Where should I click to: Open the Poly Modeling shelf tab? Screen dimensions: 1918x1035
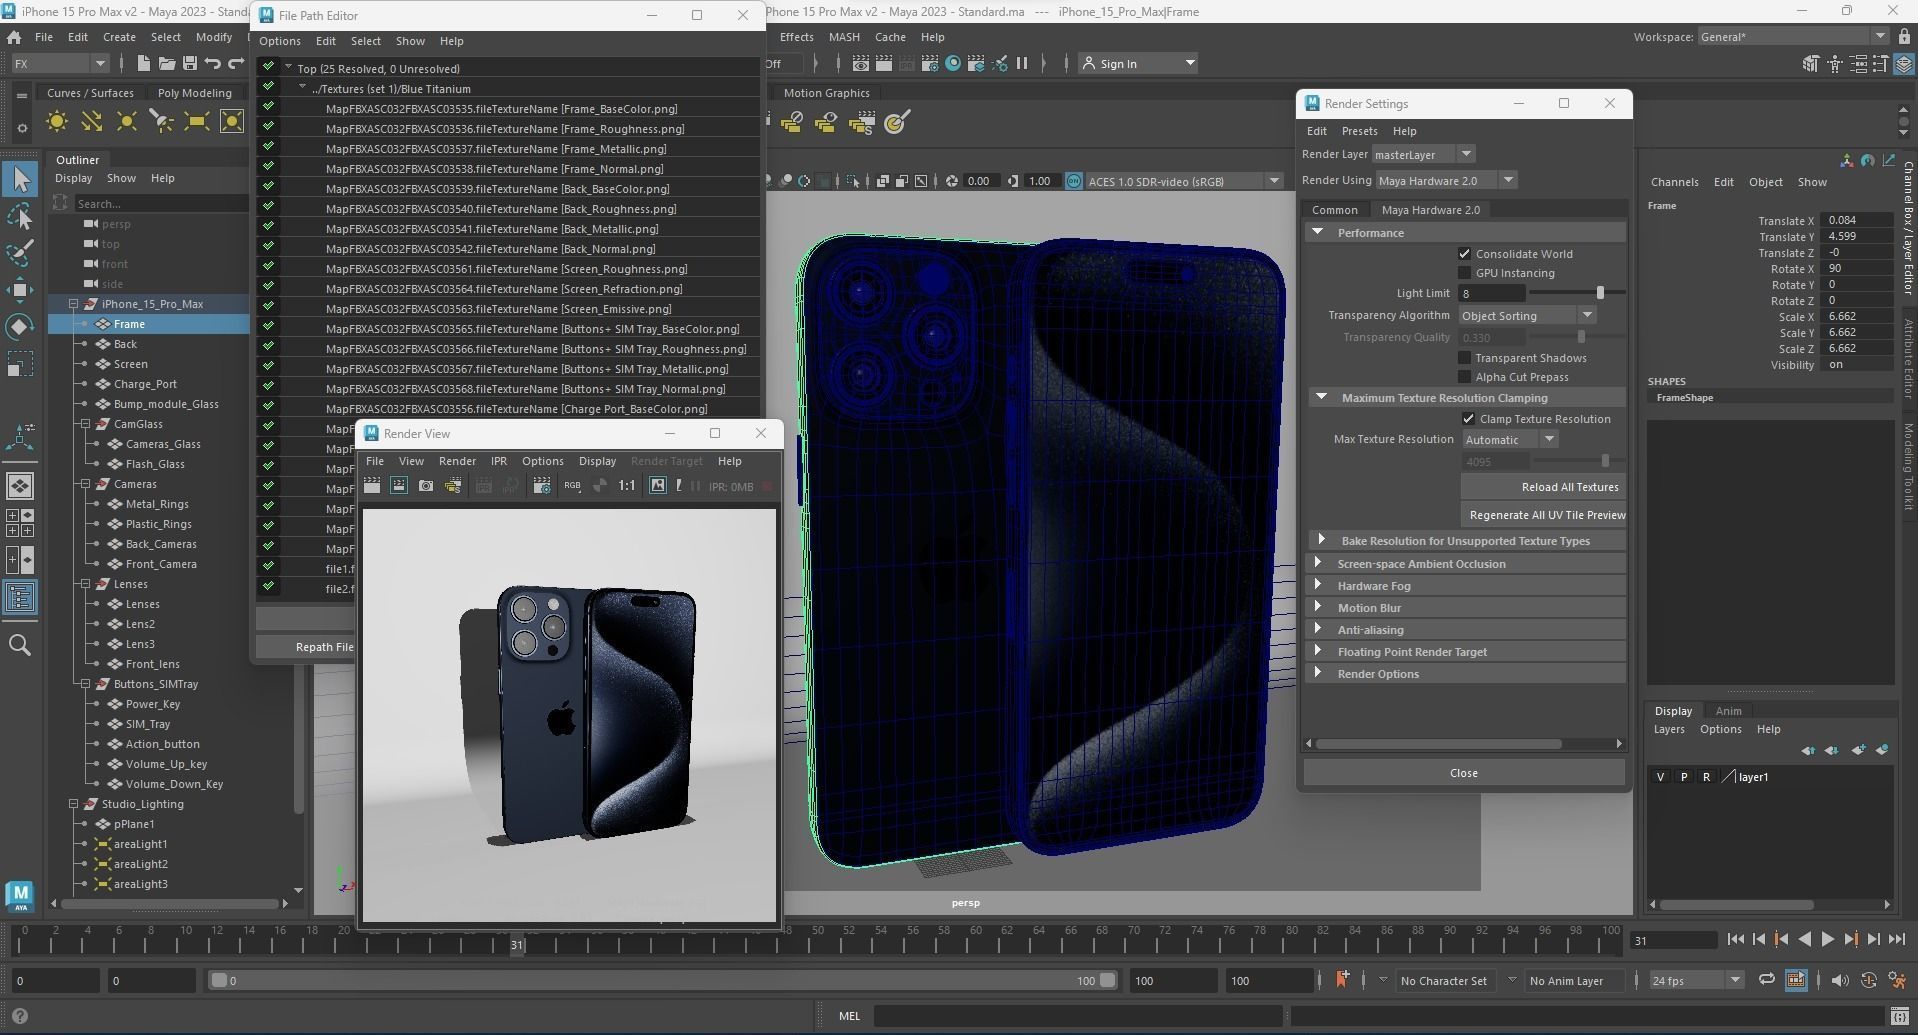pyautogui.click(x=194, y=93)
